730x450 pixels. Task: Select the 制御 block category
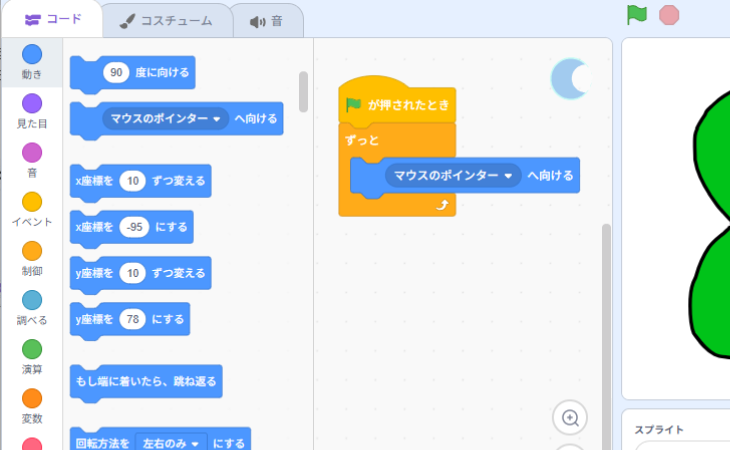pos(32,259)
